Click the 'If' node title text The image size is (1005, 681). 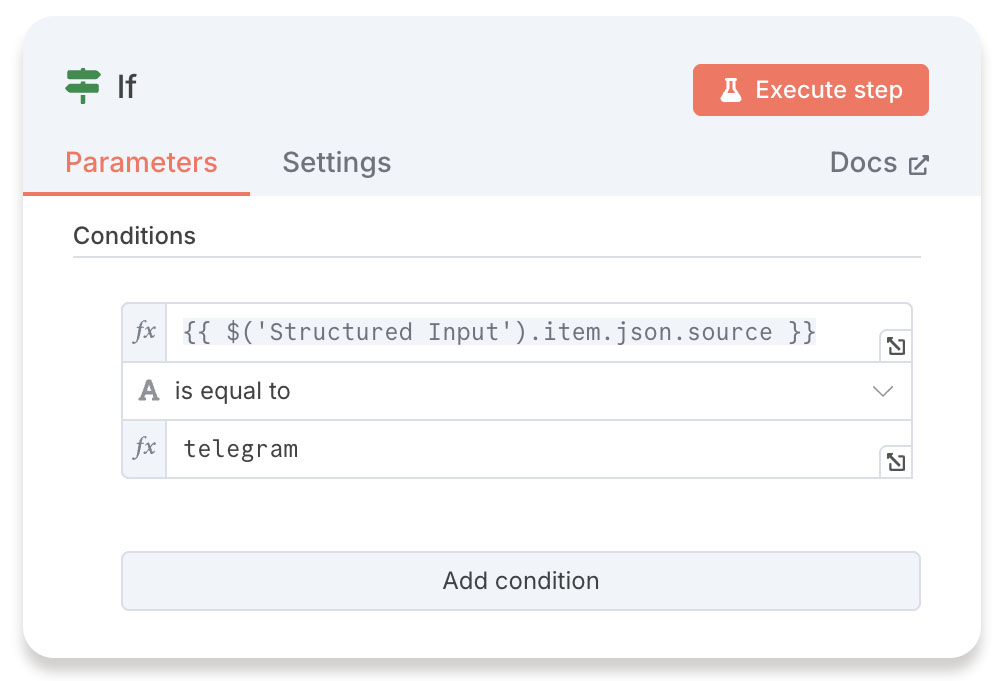click(126, 87)
